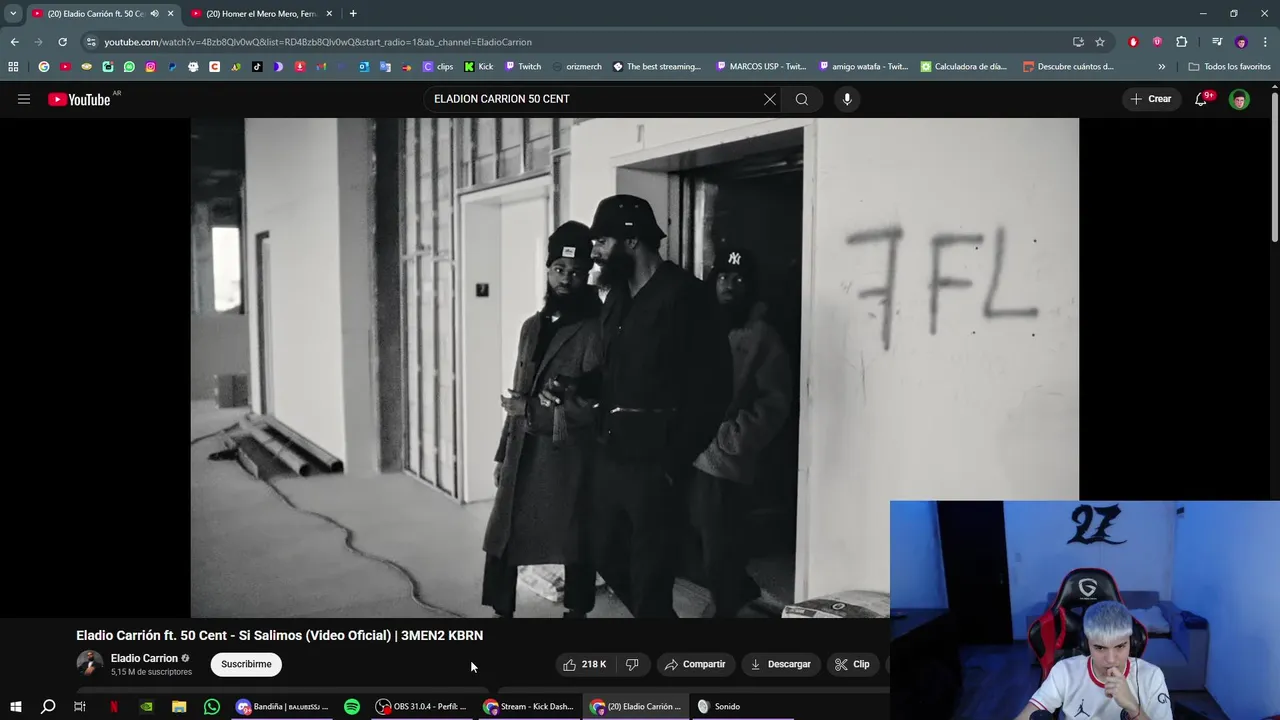Bookmark this page with the star icon
The width and height of the screenshot is (1280, 720).
[x=1100, y=42]
